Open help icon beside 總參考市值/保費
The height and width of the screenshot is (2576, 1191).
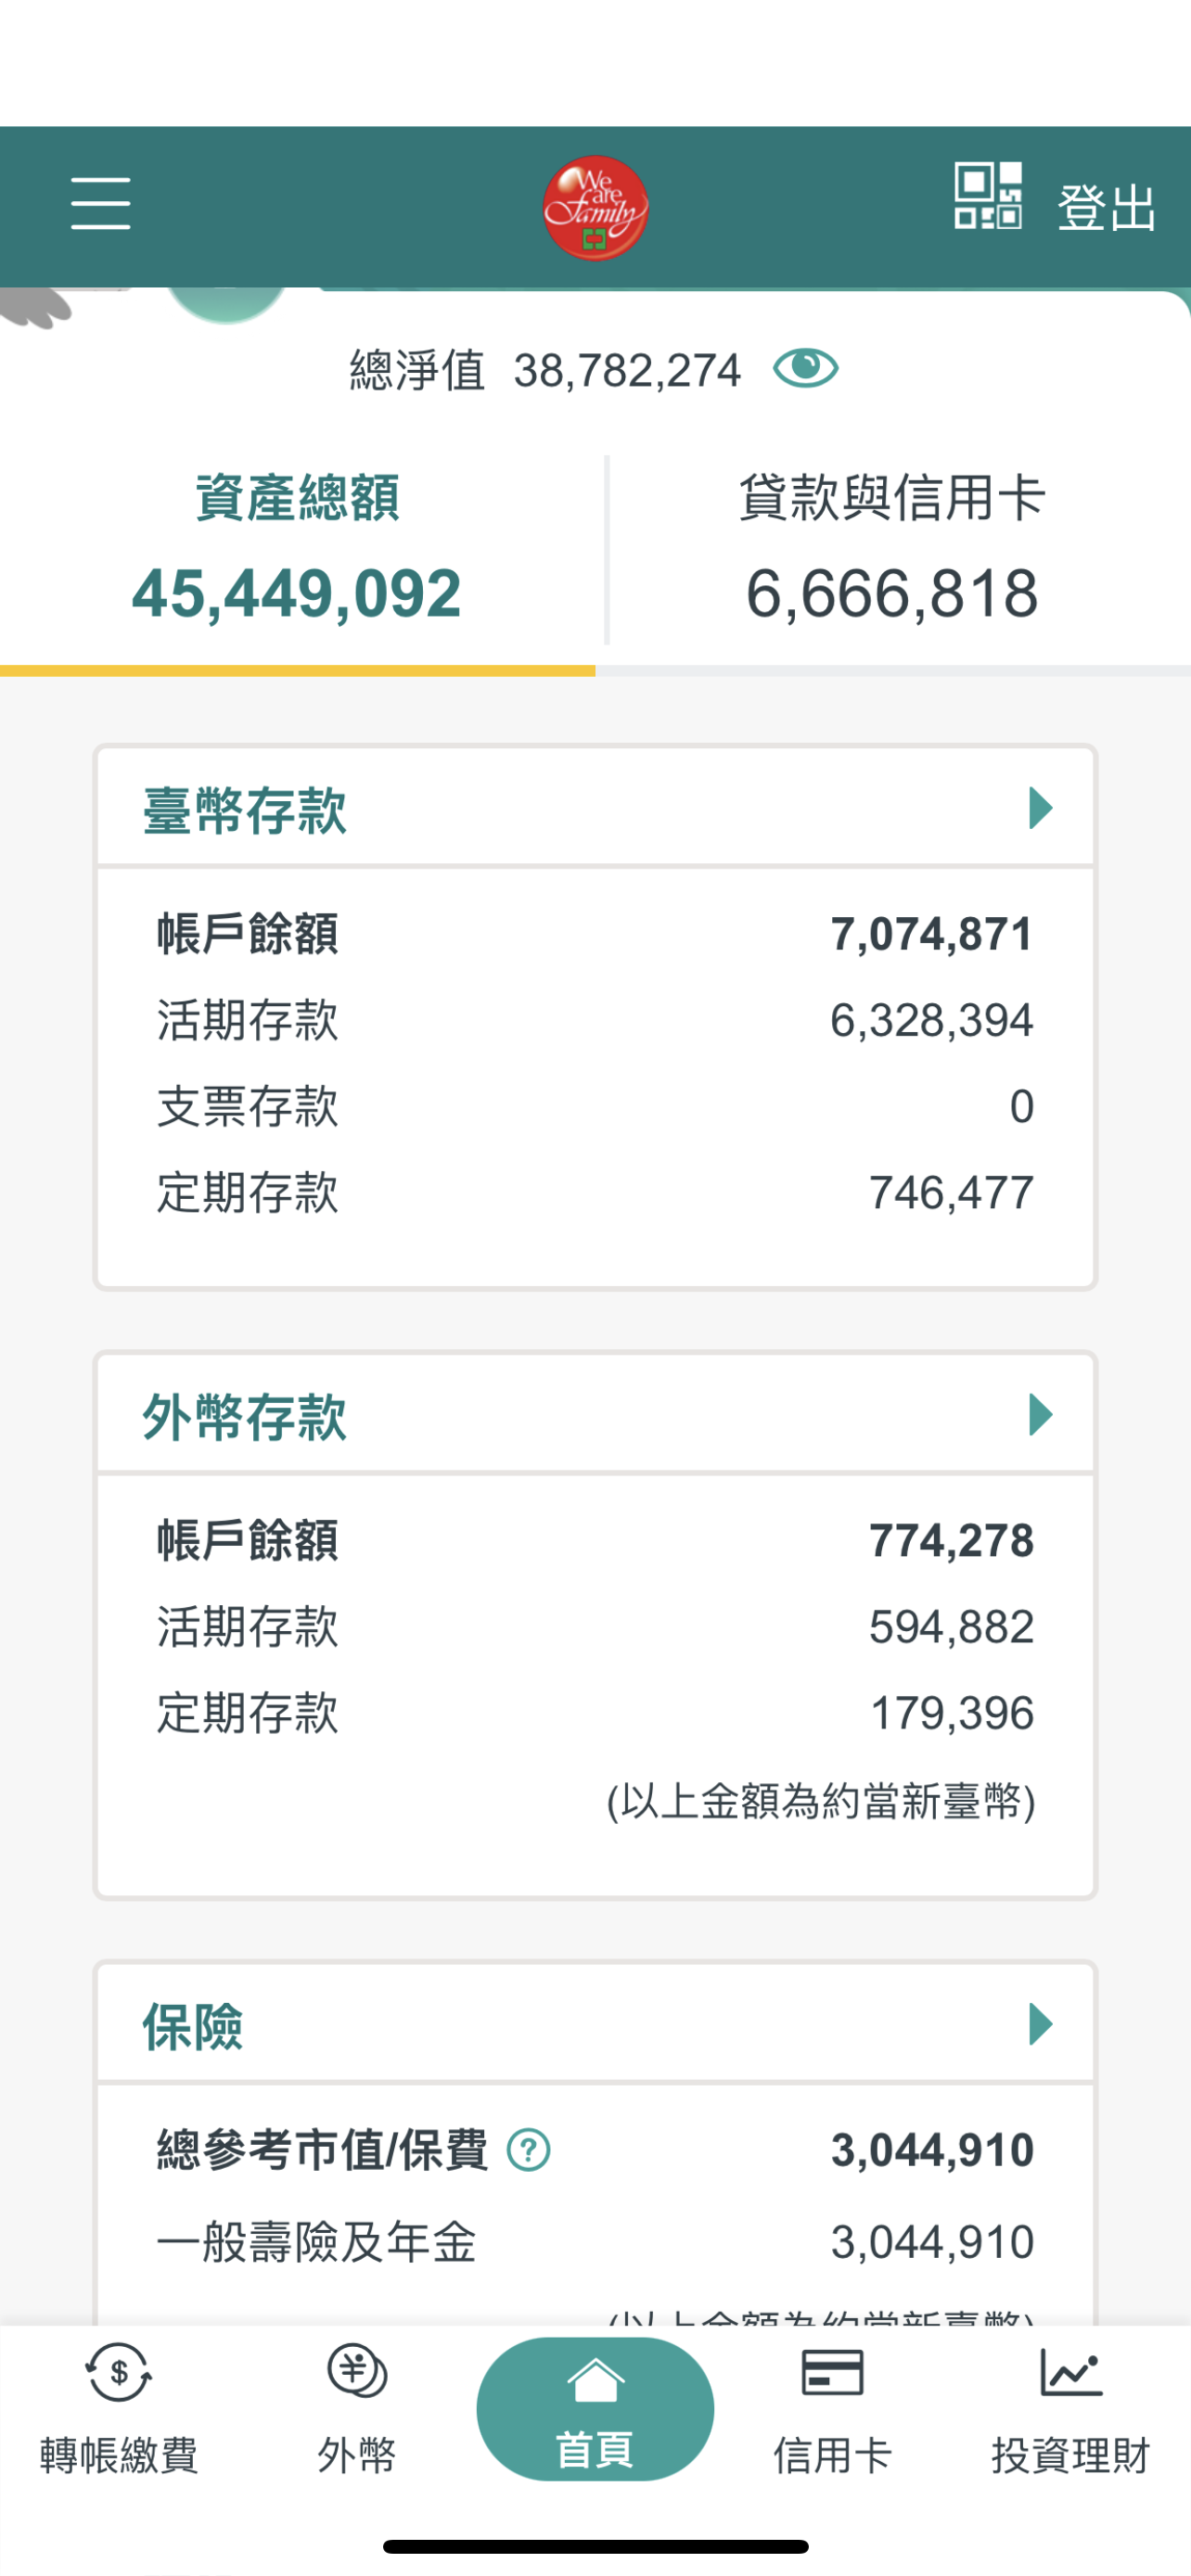click(528, 2150)
